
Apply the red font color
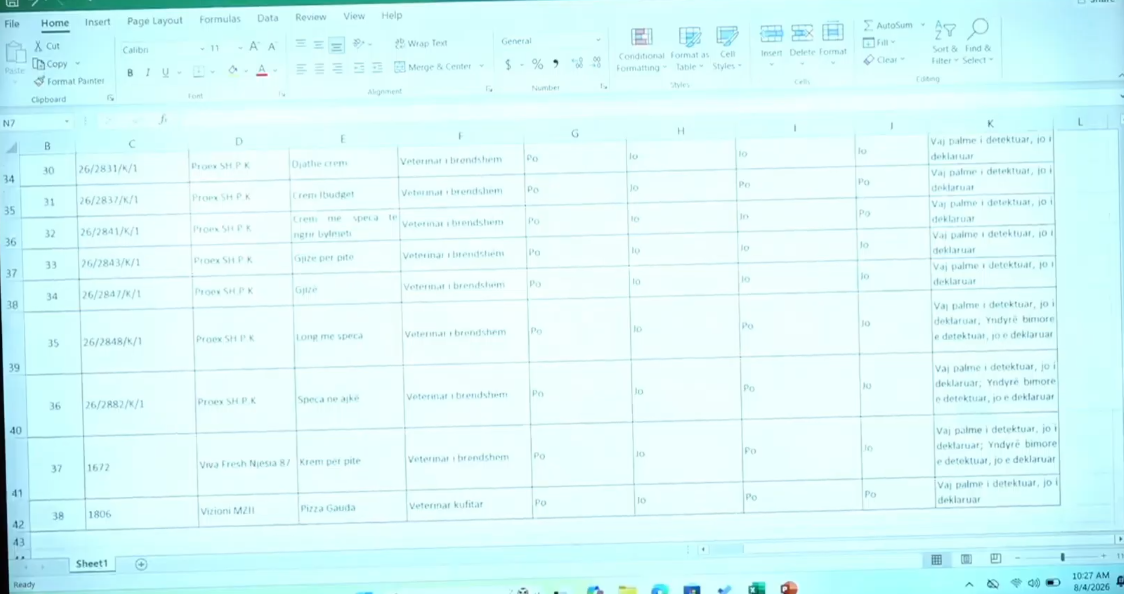[x=262, y=70]
